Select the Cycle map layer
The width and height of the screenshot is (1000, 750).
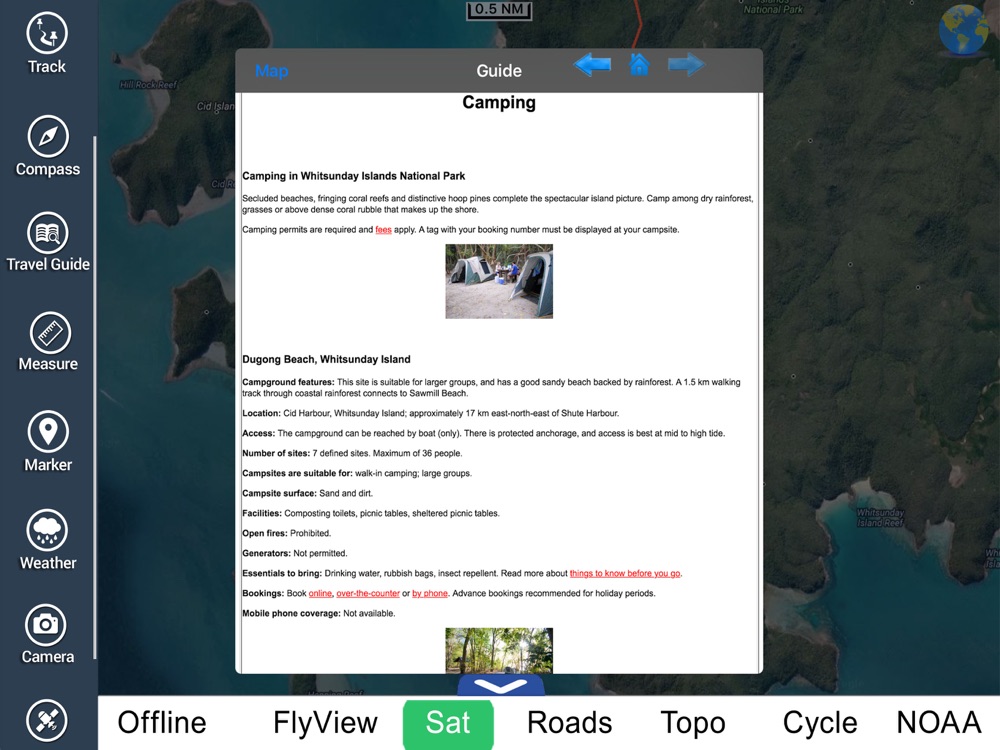[x=820, y=723]
